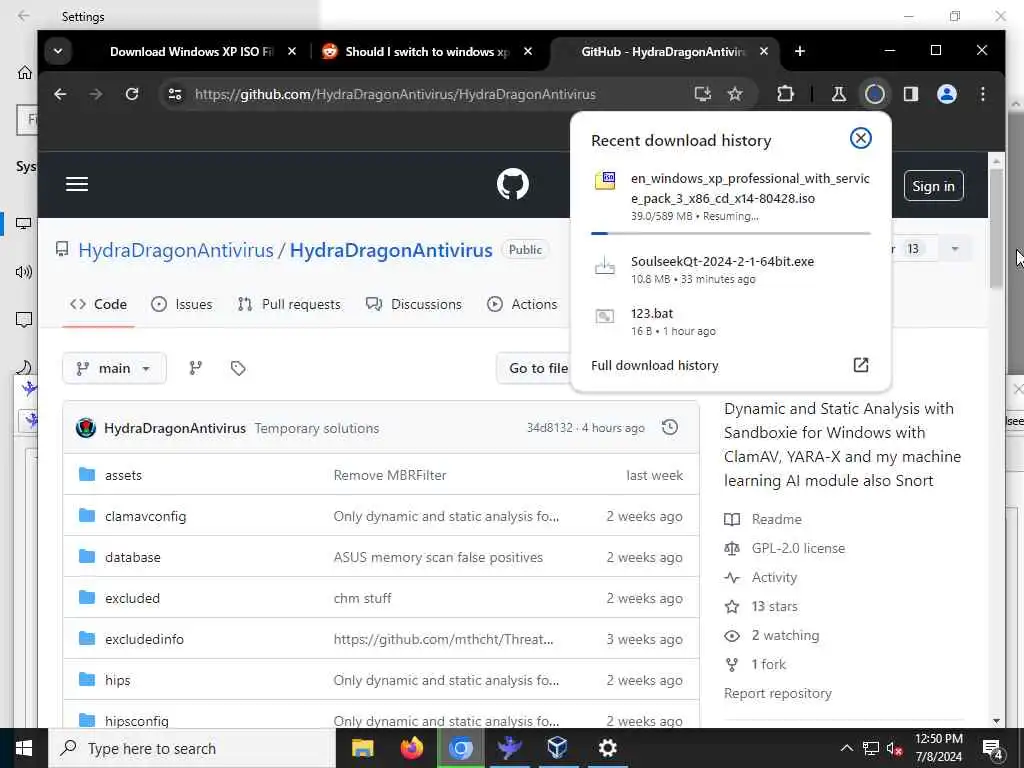Click install app icon in address bar
Viewport: 1024px width, 768px height.
click(x=703, y=94)
